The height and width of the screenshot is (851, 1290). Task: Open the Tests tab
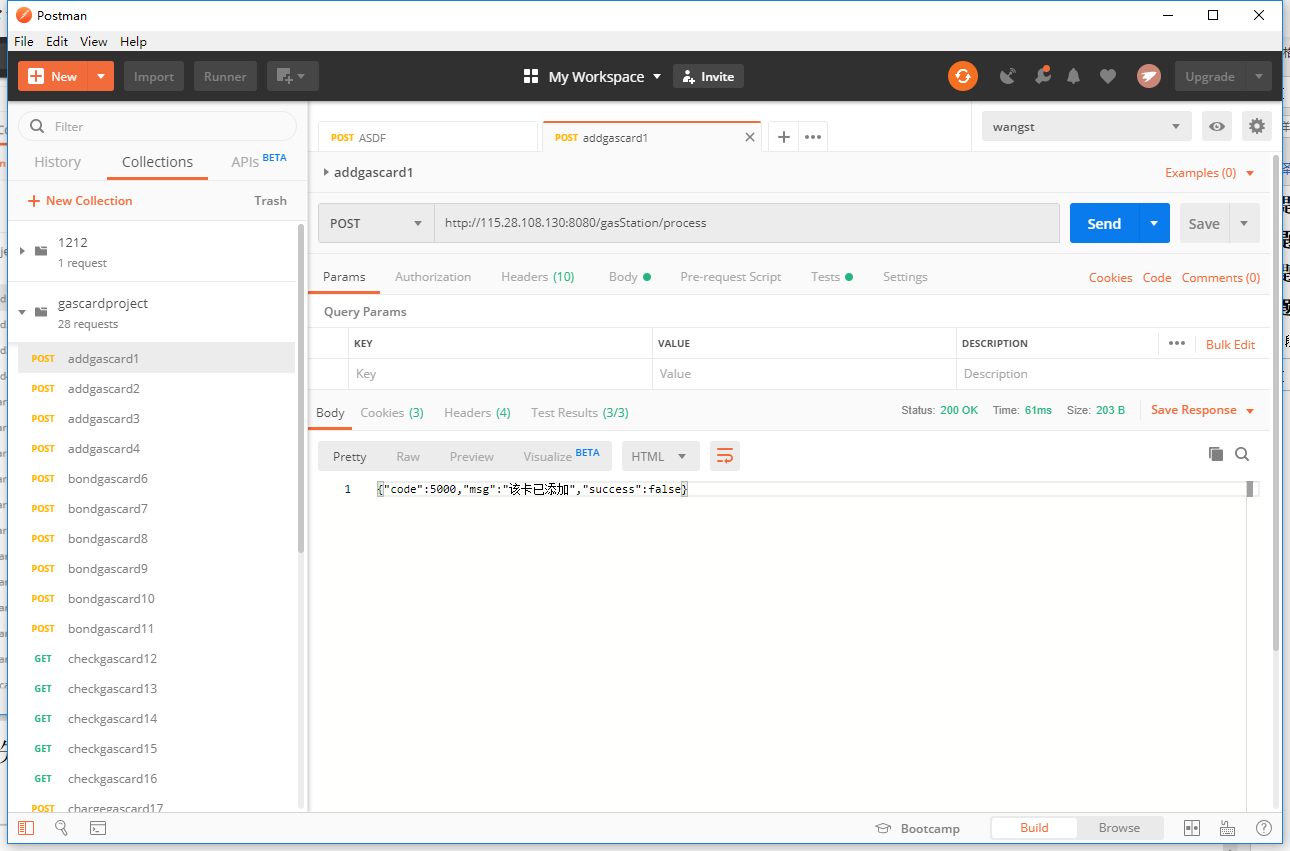tap(832, 277)
